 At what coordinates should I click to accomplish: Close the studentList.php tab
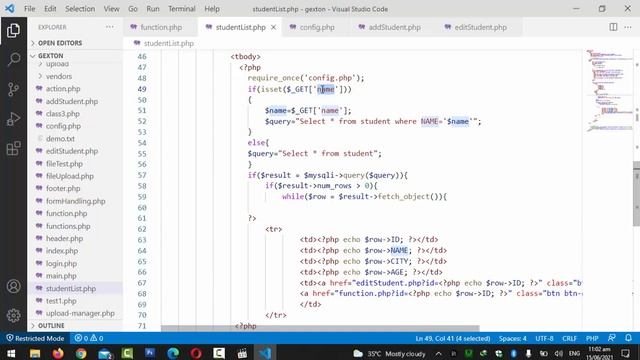click(x=273, y=27)
